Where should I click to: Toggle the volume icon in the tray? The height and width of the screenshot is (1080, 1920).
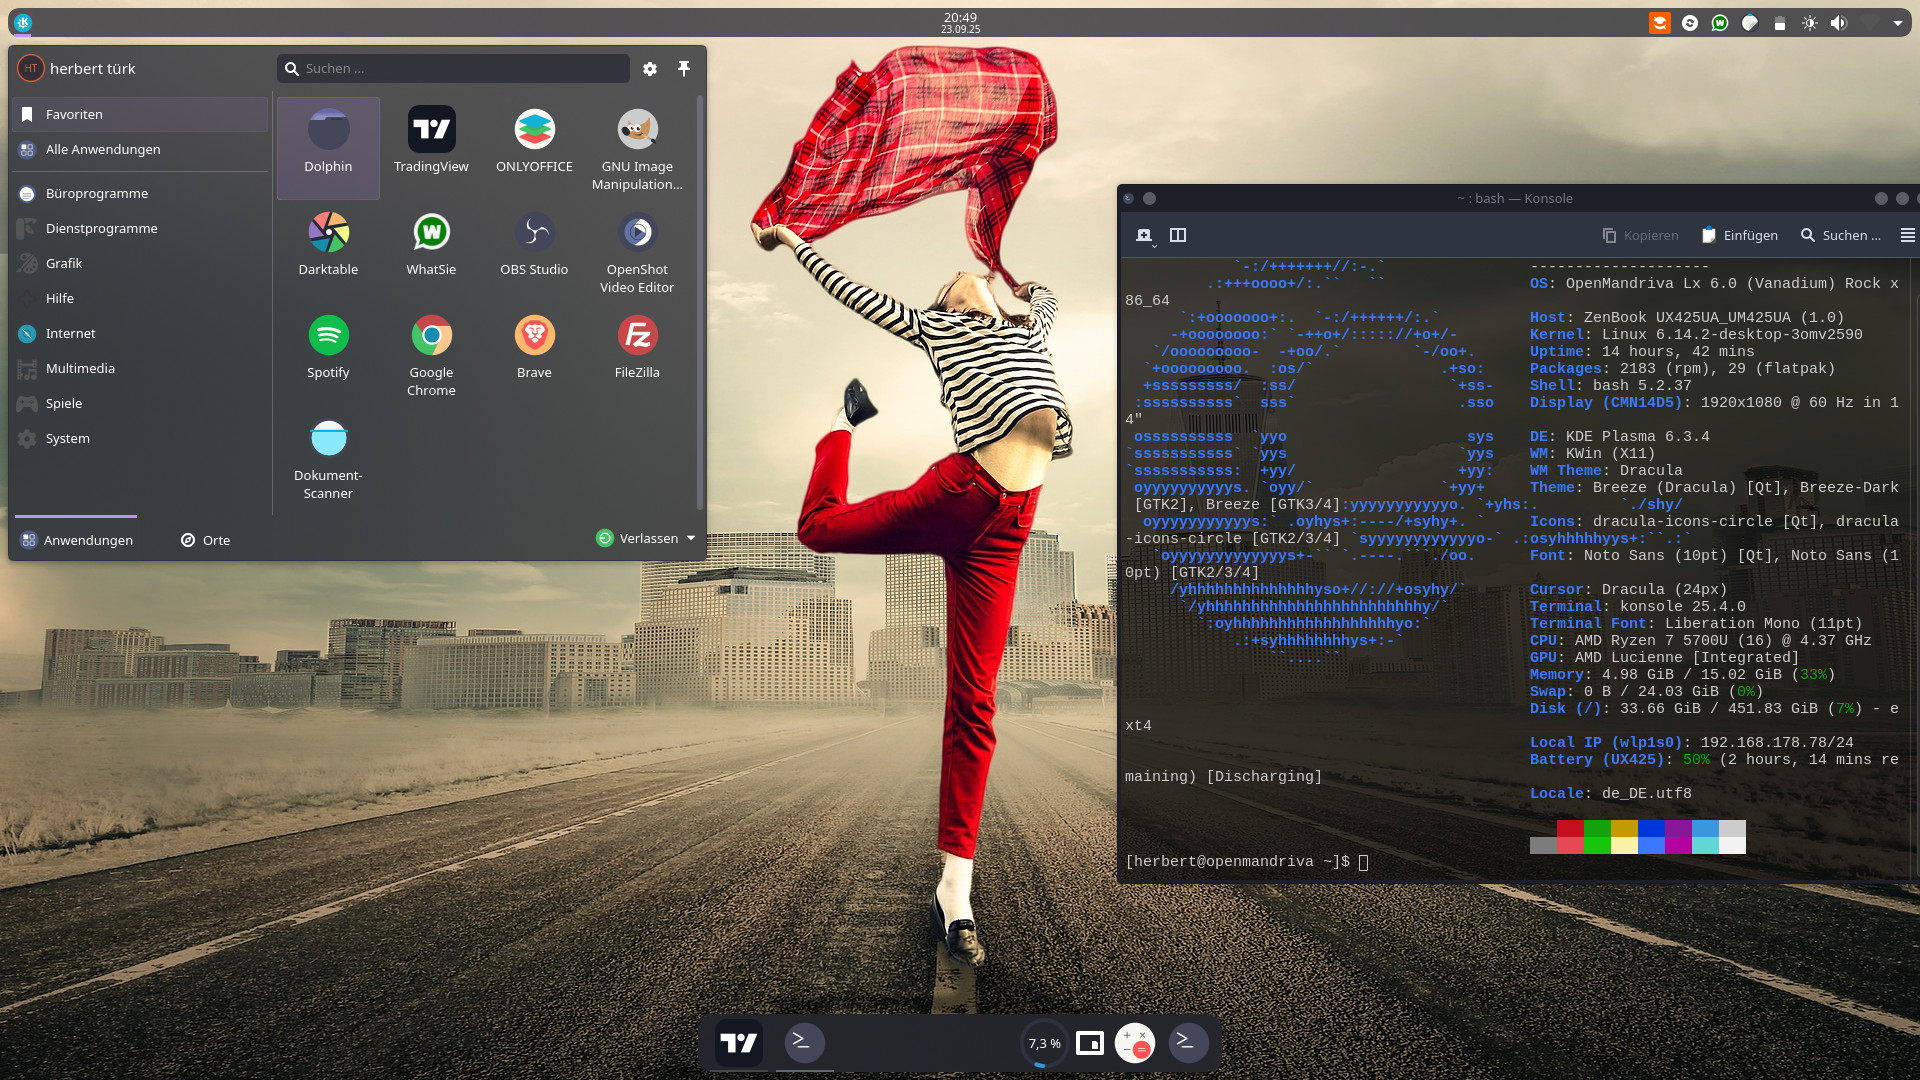1838,23
